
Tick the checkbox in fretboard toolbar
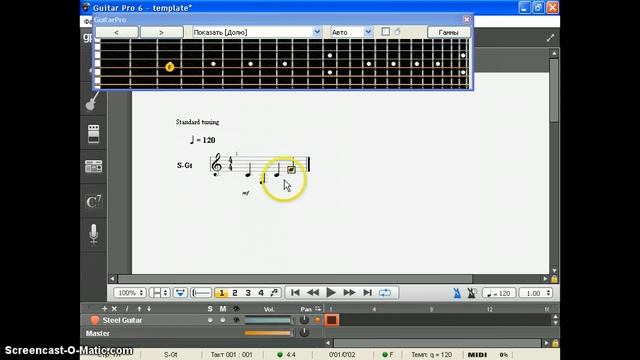(385, 31)
